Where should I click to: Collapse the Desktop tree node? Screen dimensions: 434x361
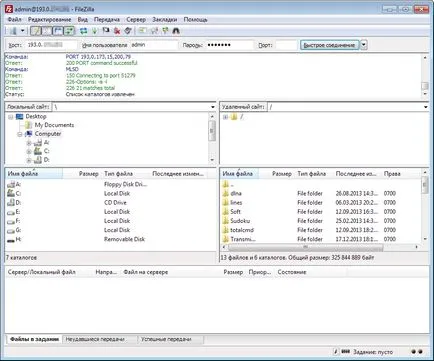[x=10, y=117]
